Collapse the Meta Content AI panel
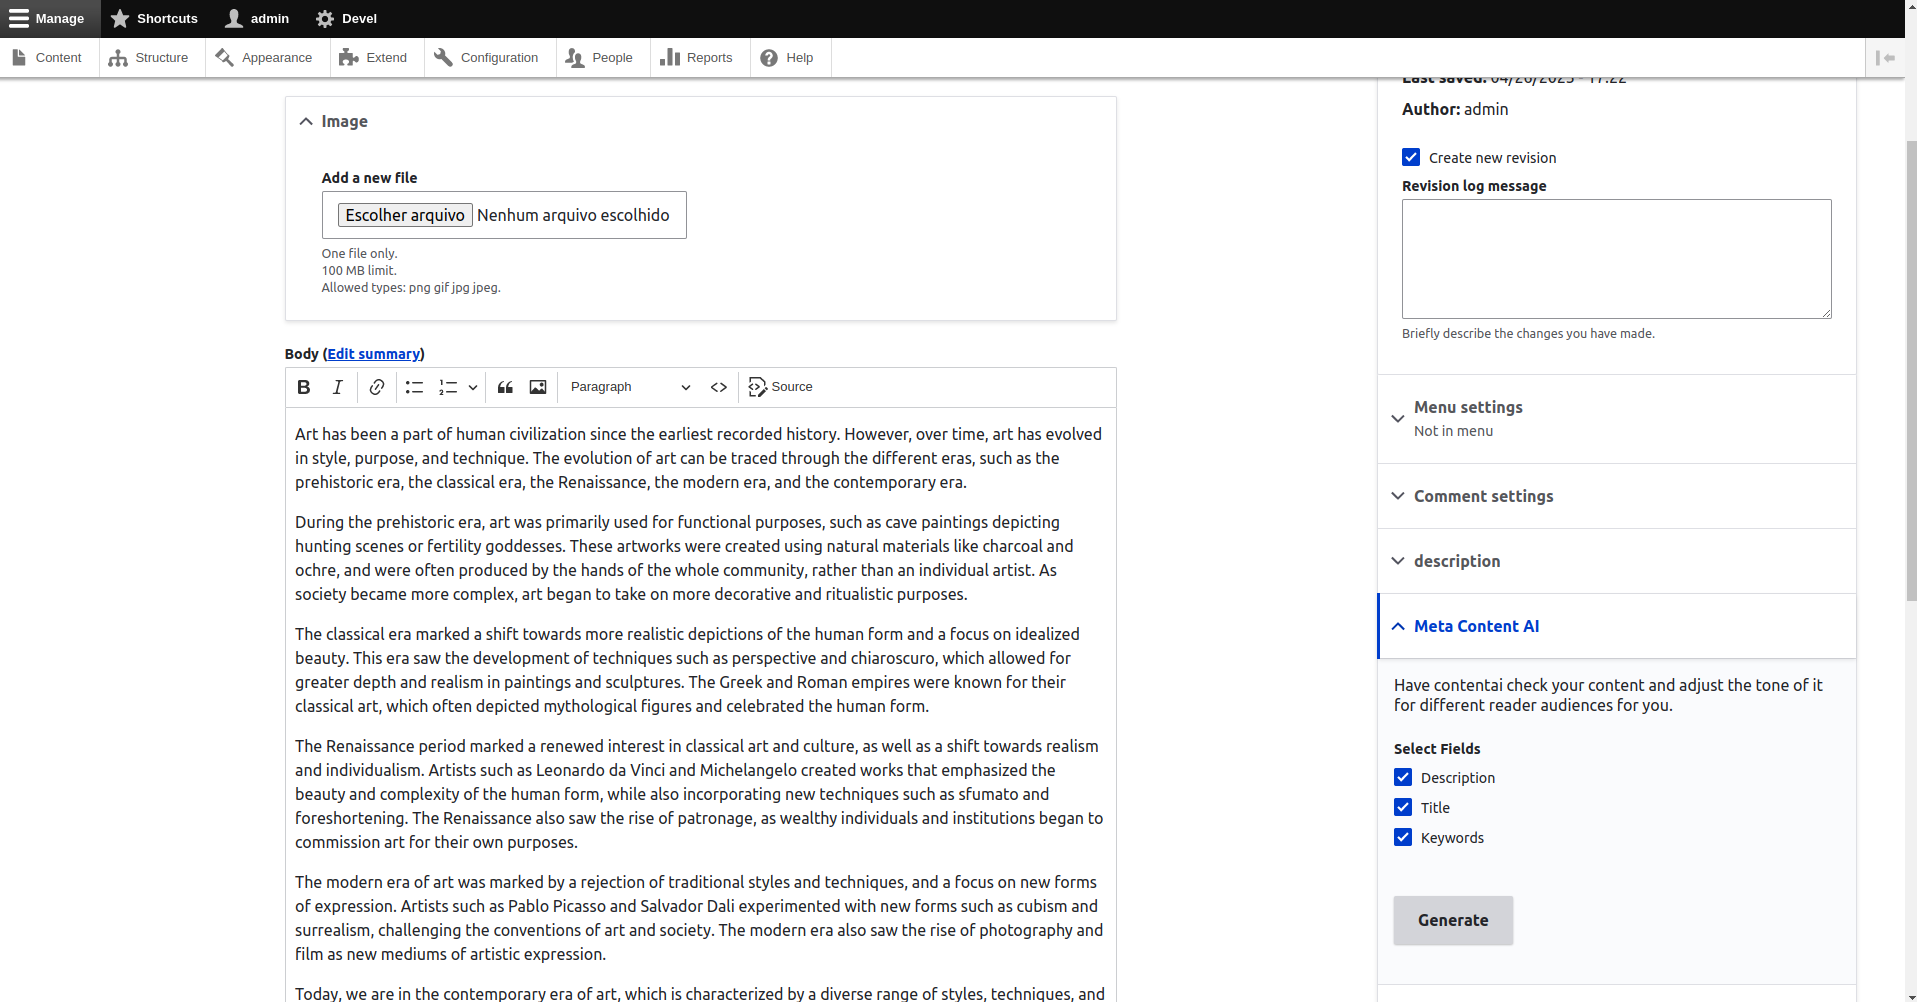This screenshot has width=1917, height=1002. click(1475, 626)
